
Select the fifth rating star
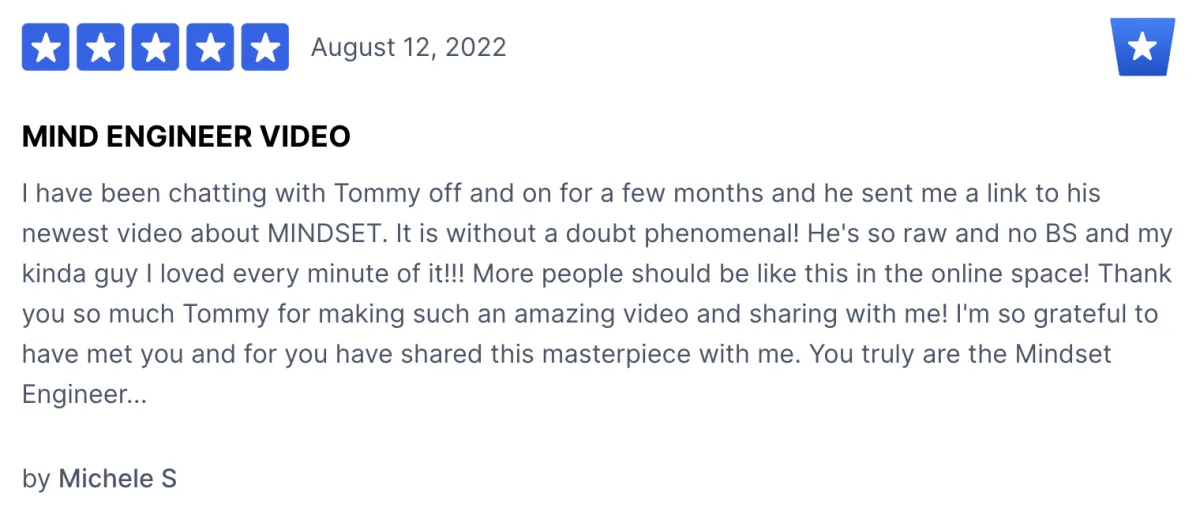point(264,47)
